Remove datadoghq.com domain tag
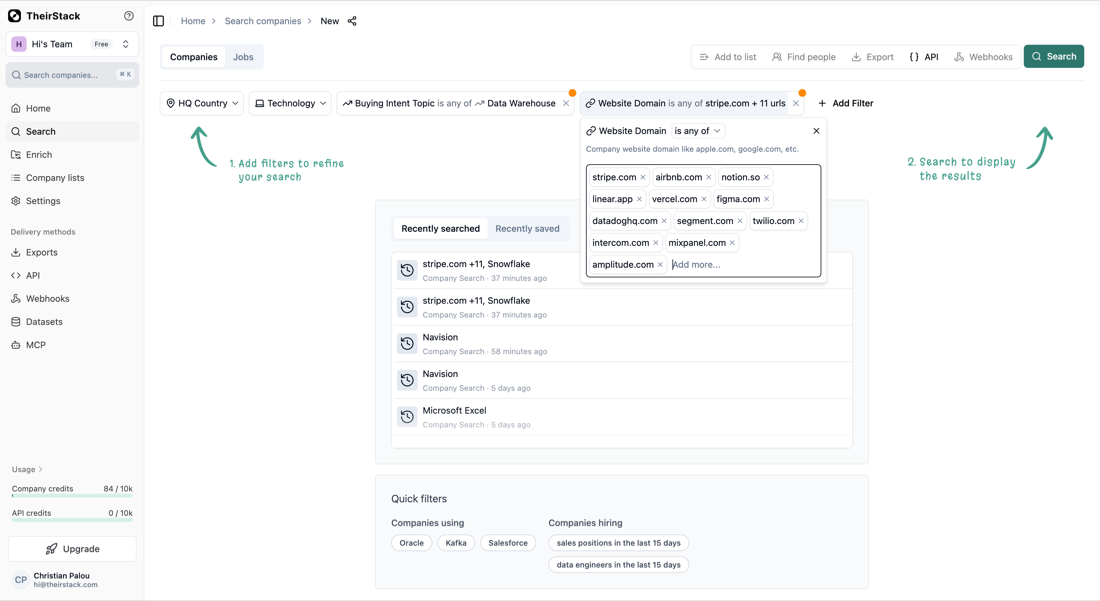This screenshot has width=1100, height=601. tap(664, 221)
